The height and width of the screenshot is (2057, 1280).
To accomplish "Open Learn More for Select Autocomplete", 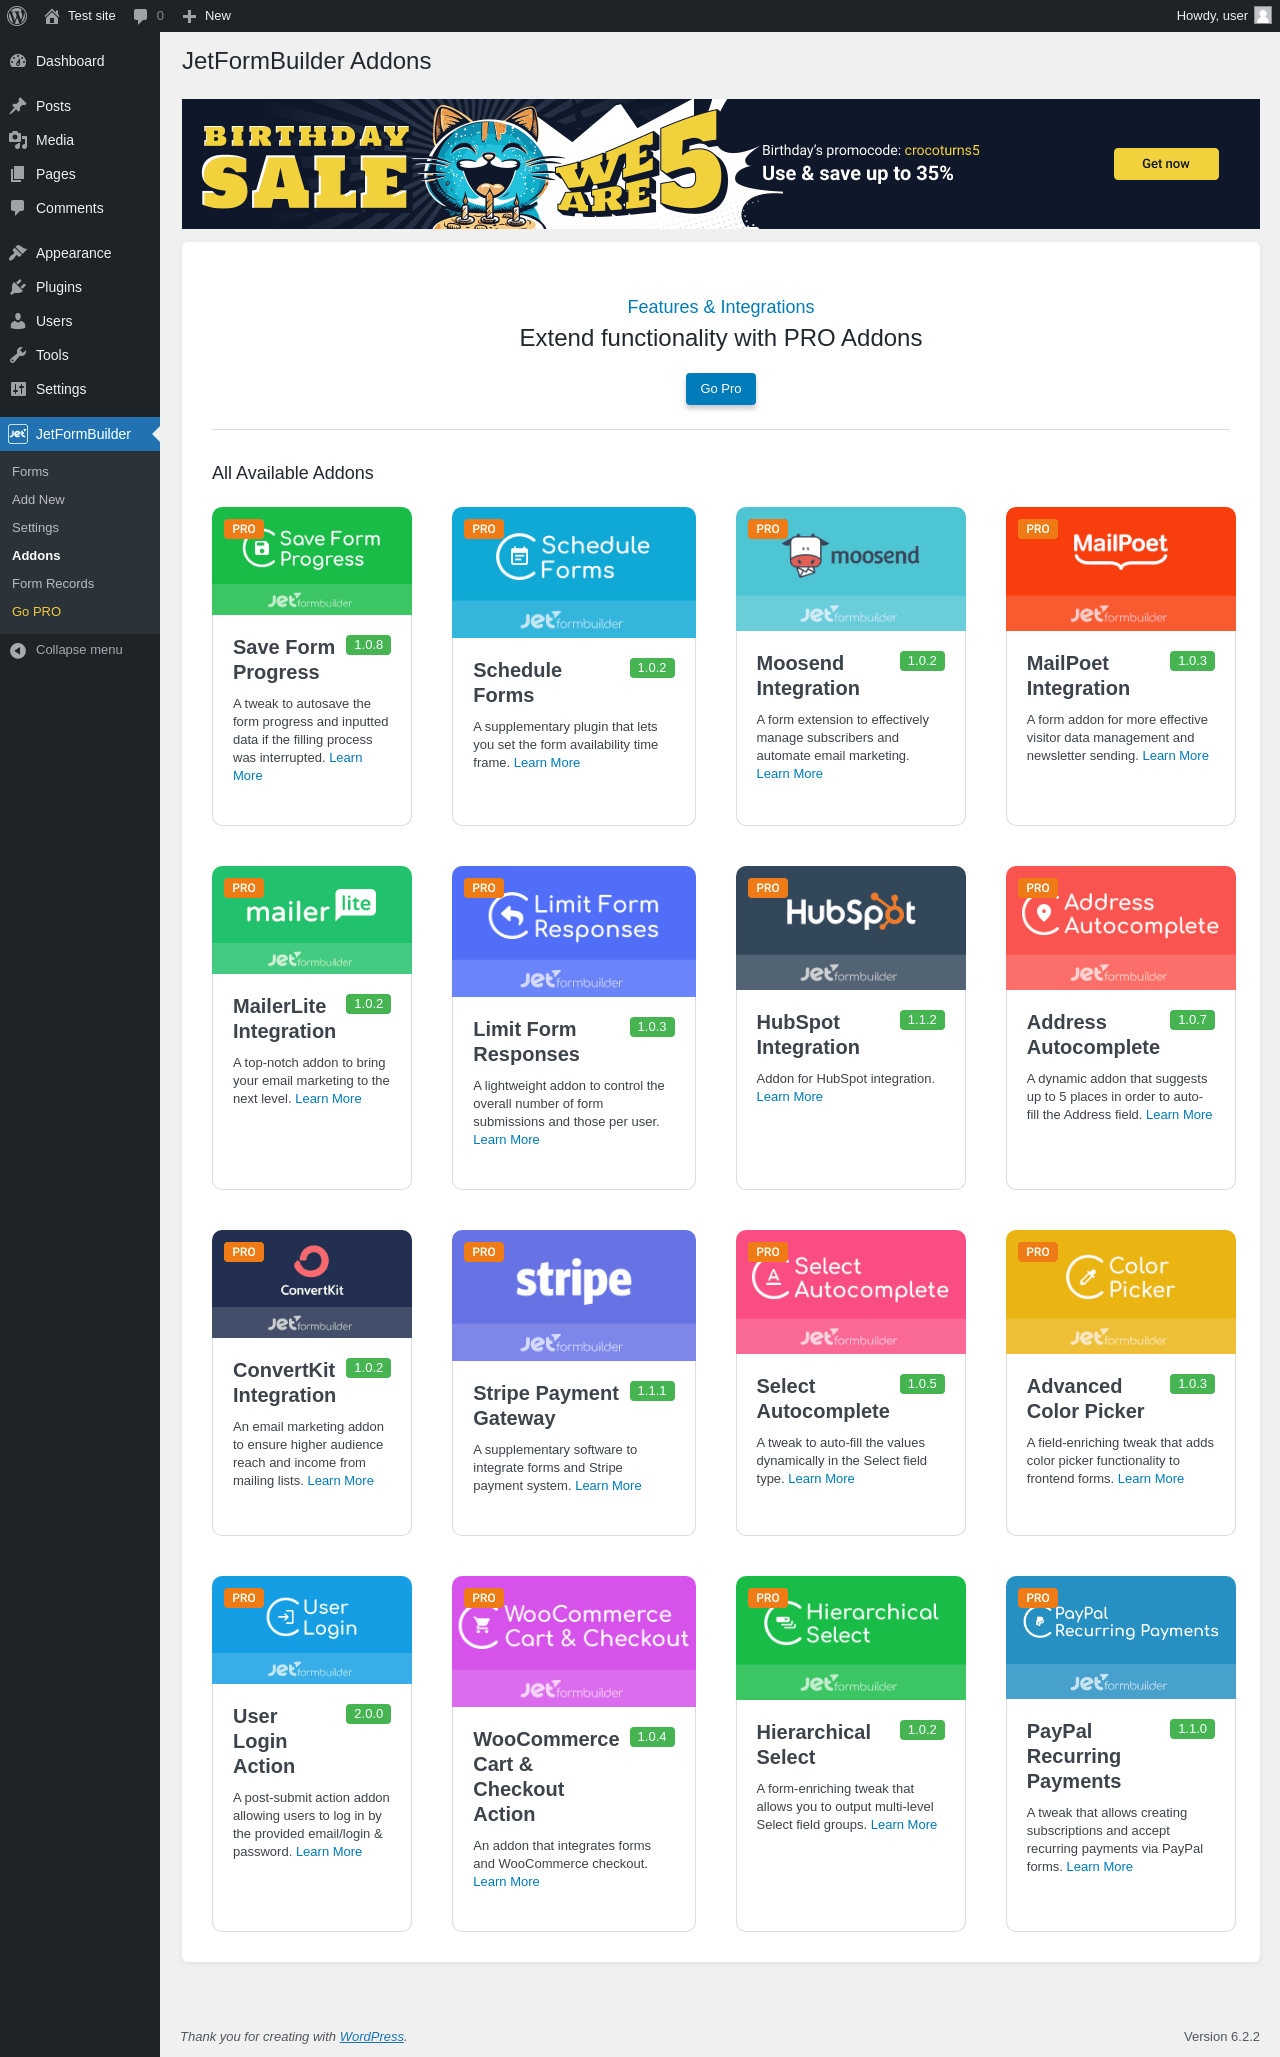I will pos(821,1479).
